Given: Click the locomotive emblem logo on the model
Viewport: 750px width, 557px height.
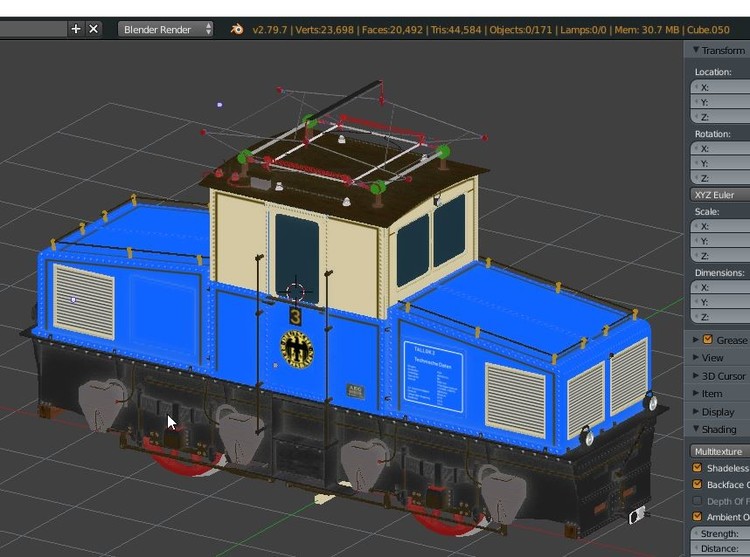Looking at the screenshot, I should tap(296, 350).
